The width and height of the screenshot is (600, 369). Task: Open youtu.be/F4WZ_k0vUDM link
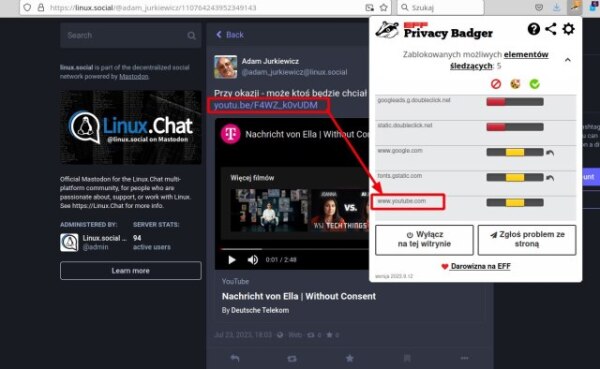(266, 105)
